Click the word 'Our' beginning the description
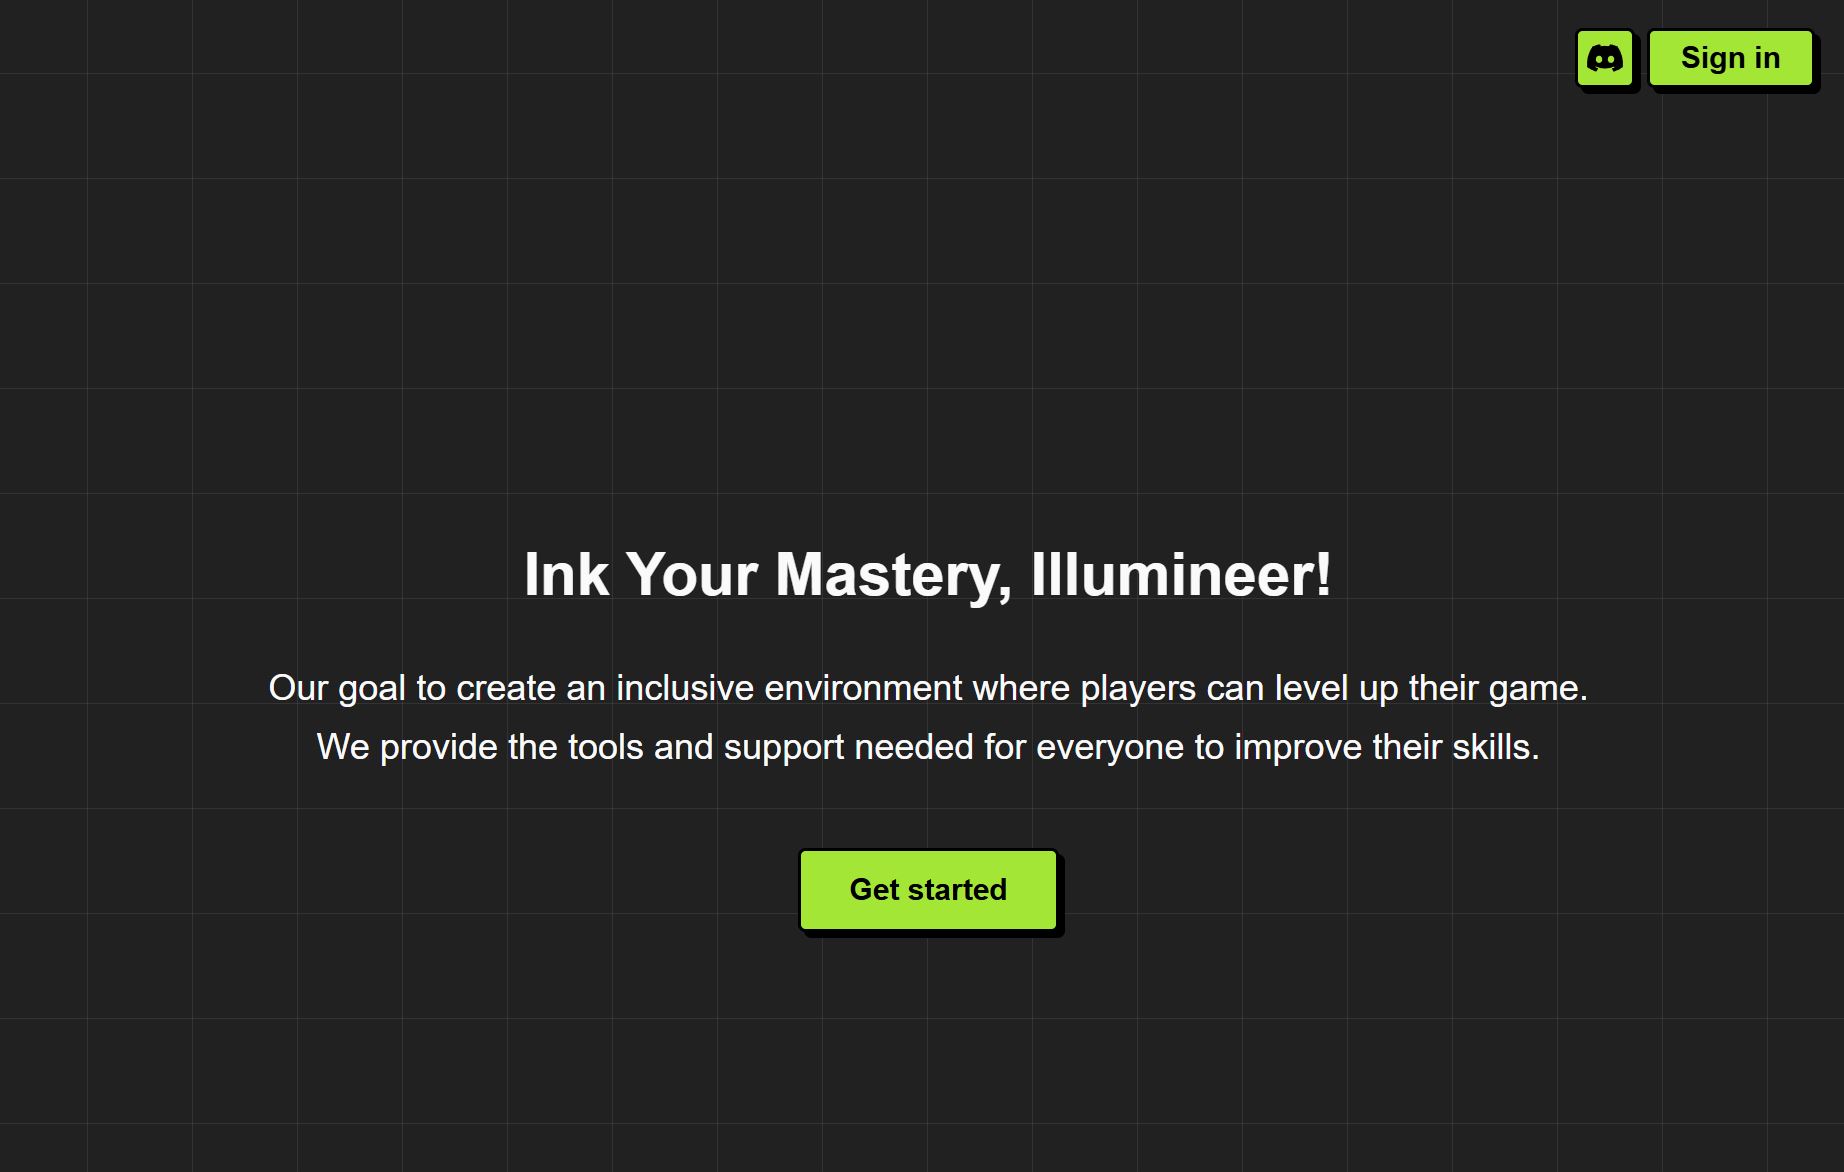The width and height of the screenshot is (1844, 1172). (x=298, y=688)
